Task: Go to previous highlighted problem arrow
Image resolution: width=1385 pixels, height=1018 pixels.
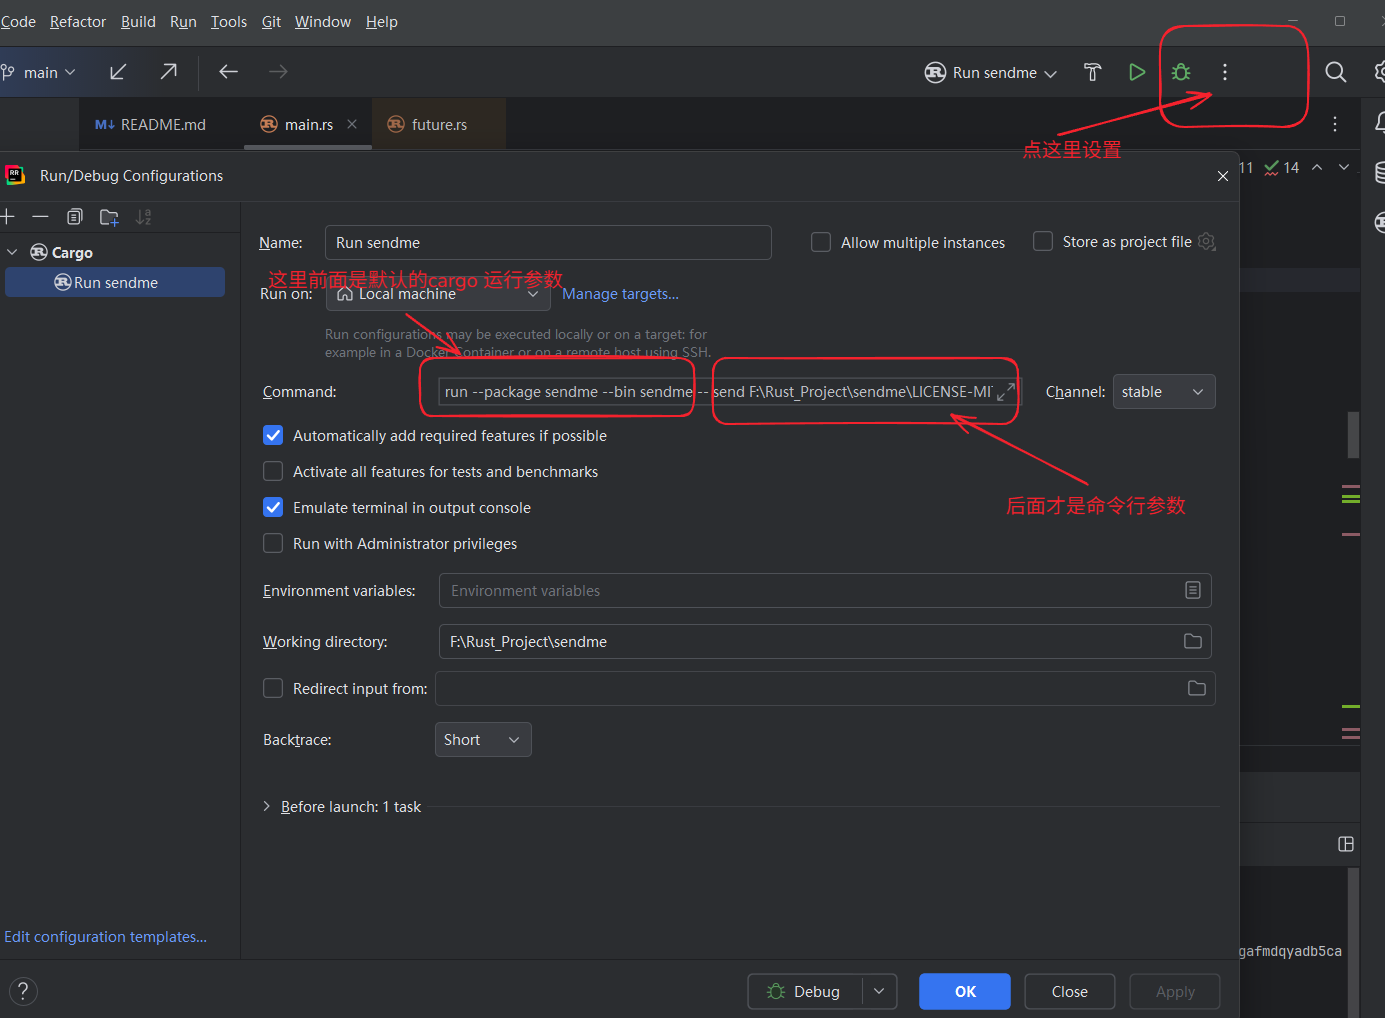Action: pos(1317,167)
